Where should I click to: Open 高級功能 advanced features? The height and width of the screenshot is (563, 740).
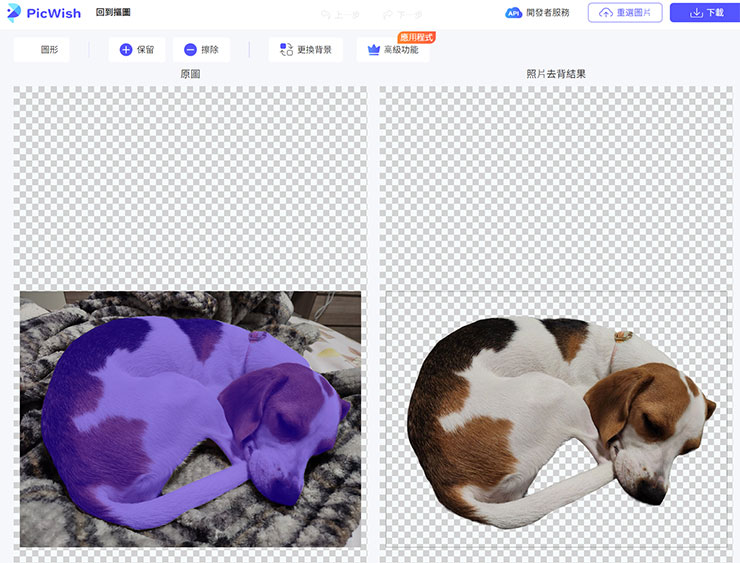coord(393,50)
